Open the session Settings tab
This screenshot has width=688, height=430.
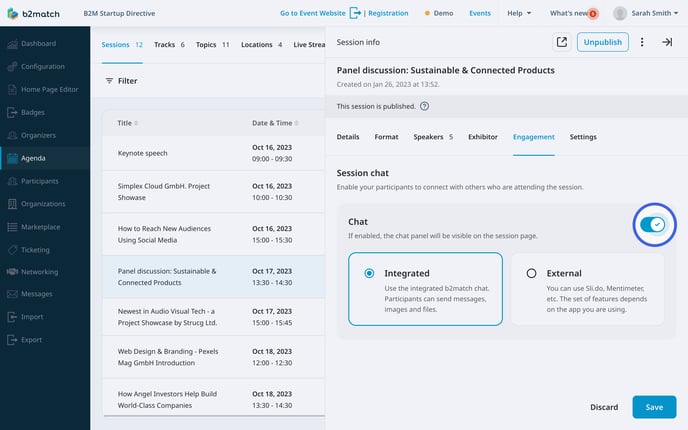click(x=583, y=137)
